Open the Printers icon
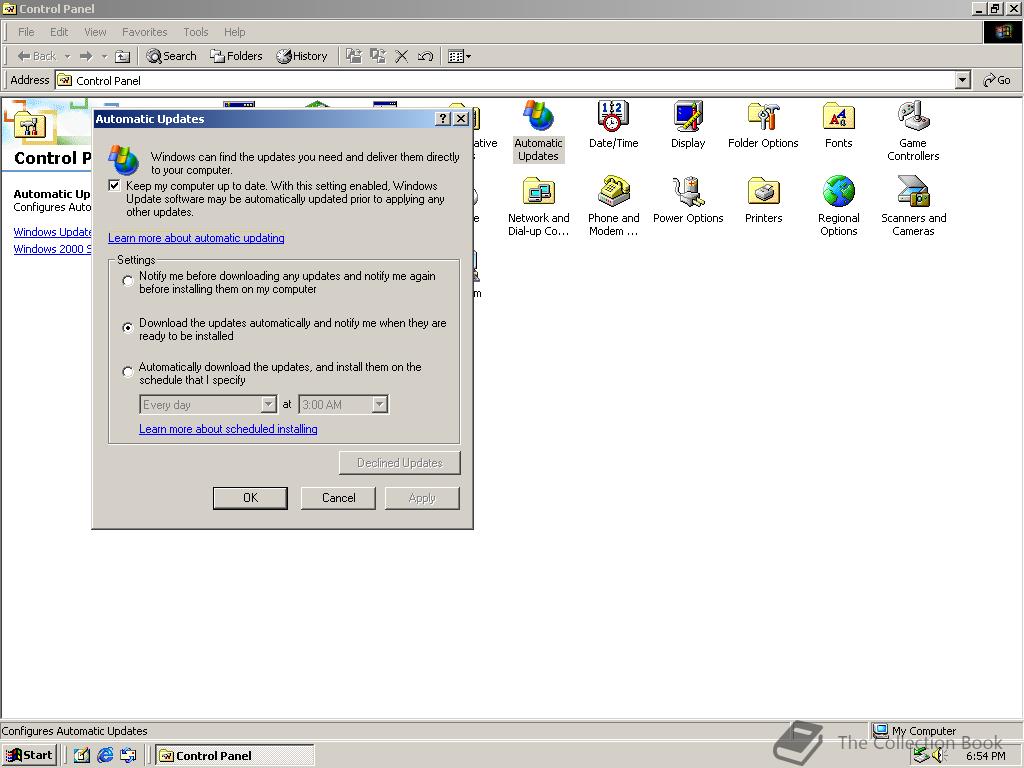 tap(763, 200)
